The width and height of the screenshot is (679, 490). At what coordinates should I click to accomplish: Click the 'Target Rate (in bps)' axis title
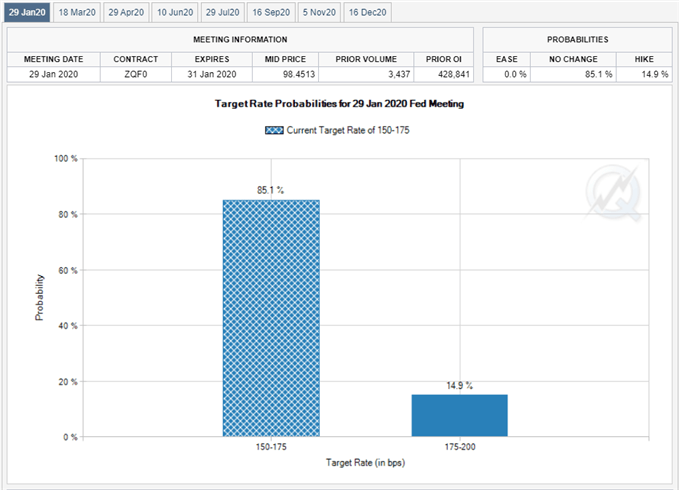pos(365,463)
